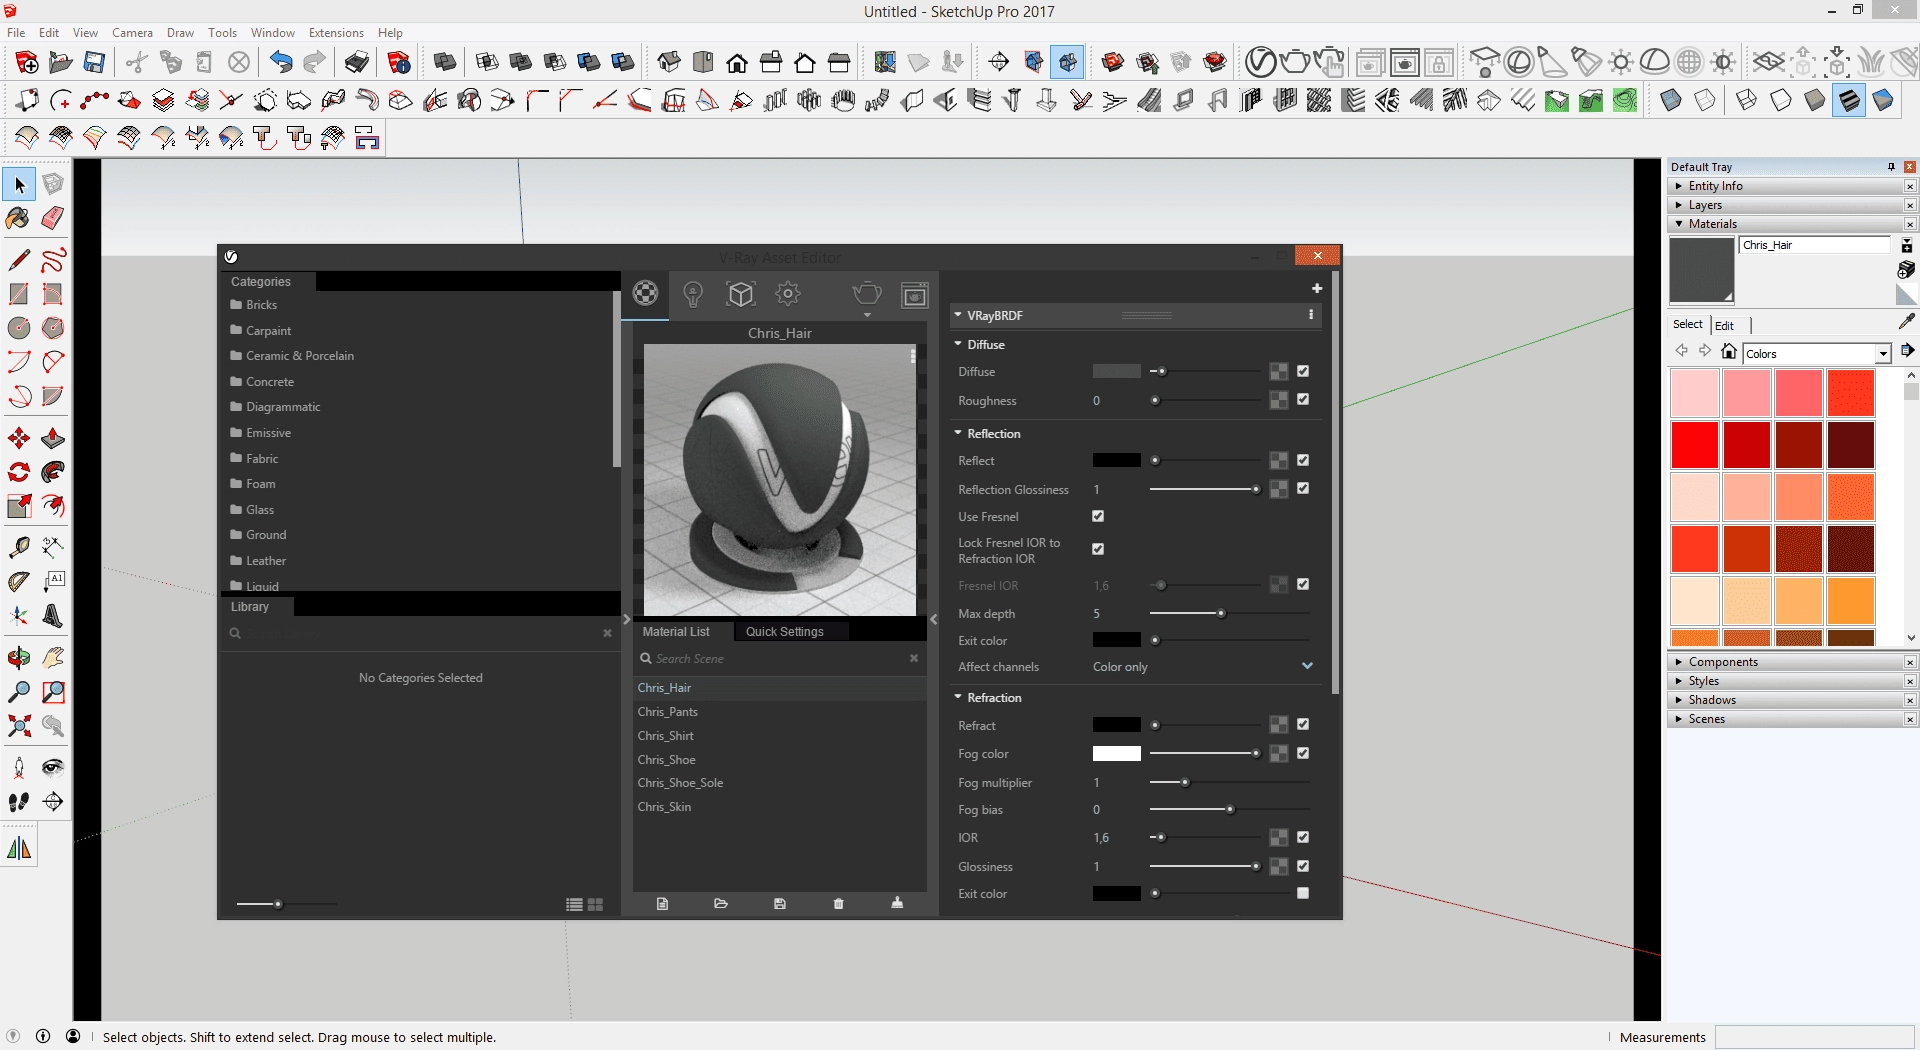Switch to the Edit tab in Materials
1920x1050 pixels.
(1725, 326)
